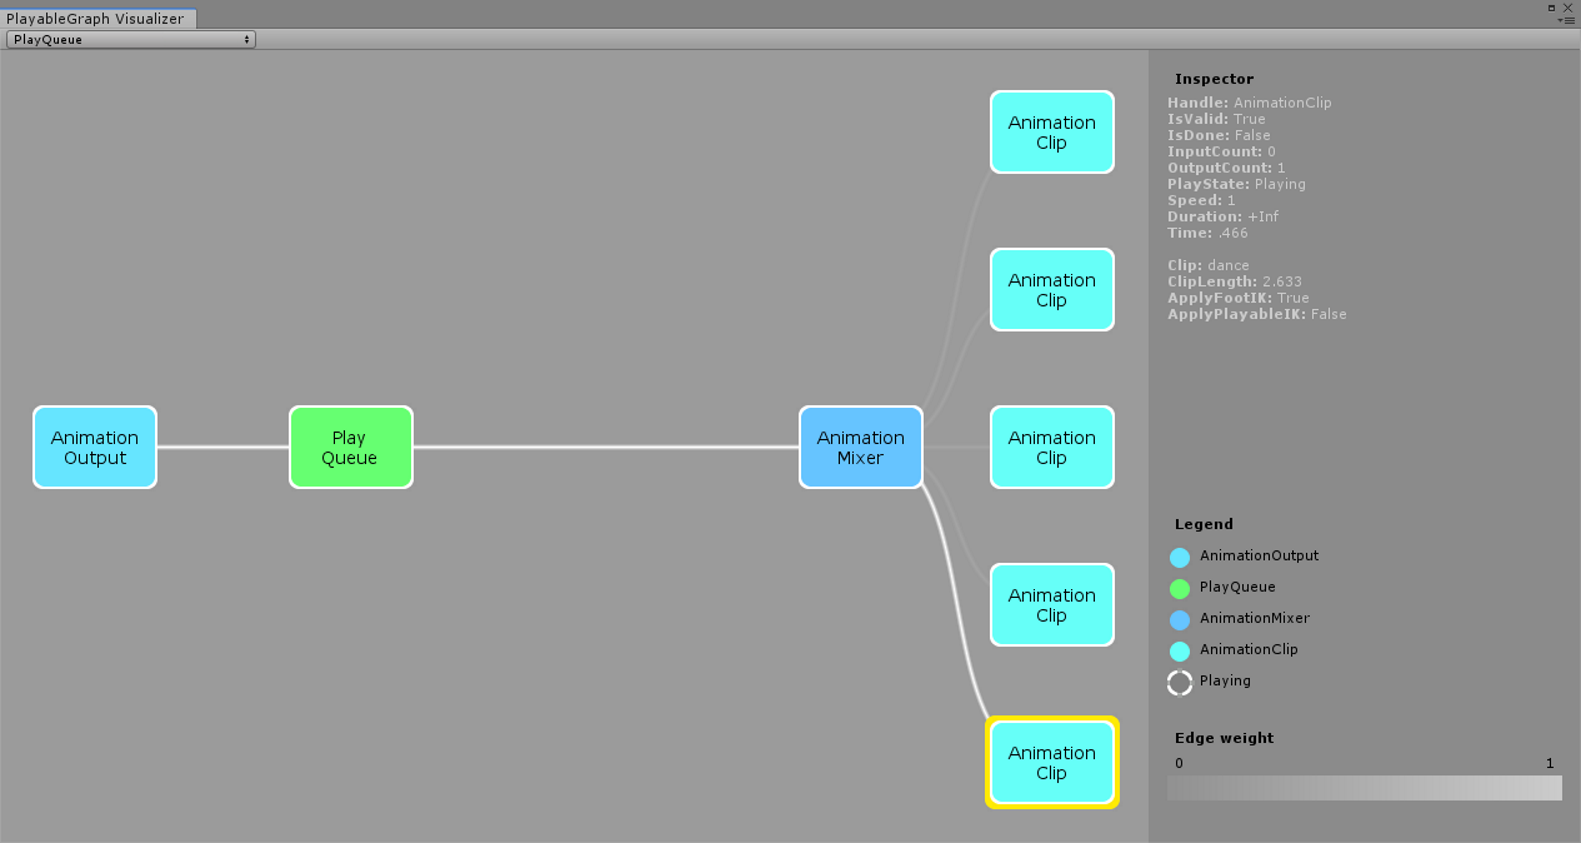Image resolution: width=1581 pixels, height=843 pixels.
Task: Select the Animation Mixer node
Action: point(861,447)
